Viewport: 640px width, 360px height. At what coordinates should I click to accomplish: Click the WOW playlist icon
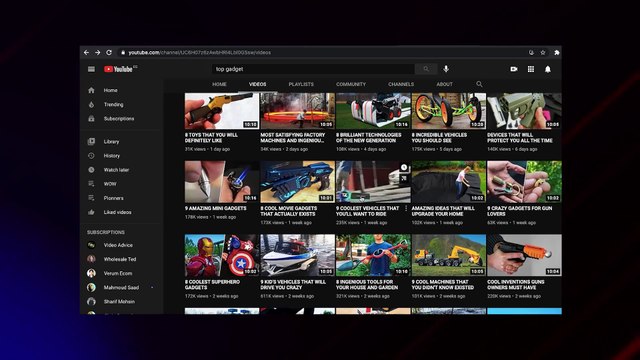pyautogui.click(x=91, y=184)
